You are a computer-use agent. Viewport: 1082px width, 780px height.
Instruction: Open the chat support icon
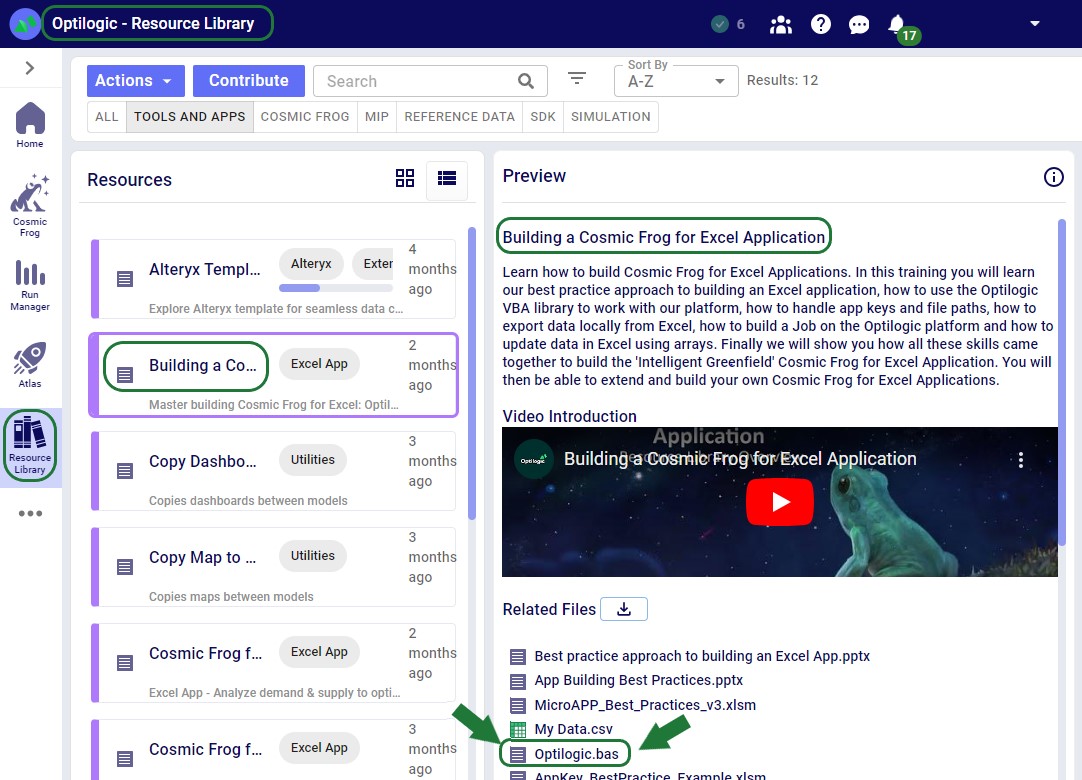(858, 25)
